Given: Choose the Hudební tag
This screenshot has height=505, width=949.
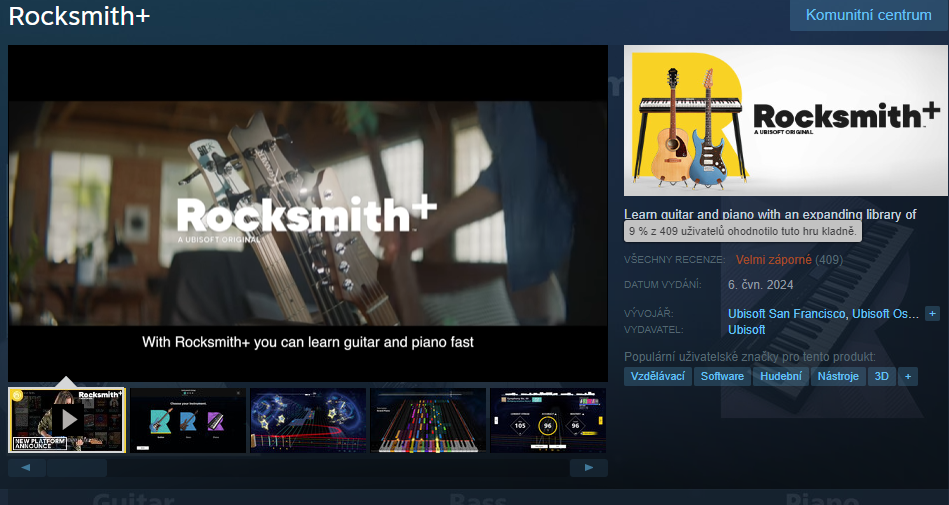Looking at the screenshot, I should click(780, 376).
